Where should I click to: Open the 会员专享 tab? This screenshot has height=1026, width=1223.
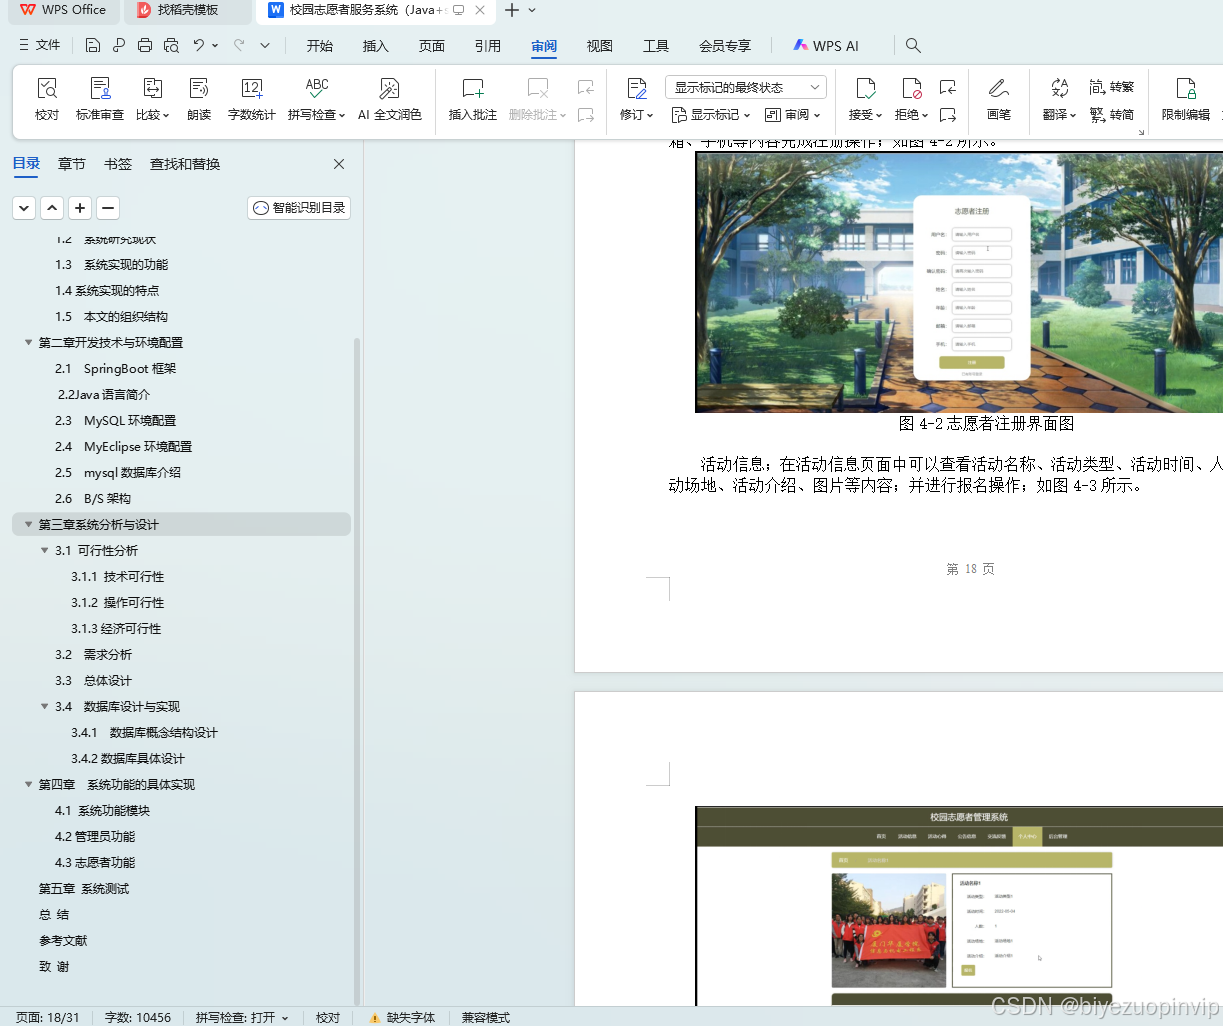725,46
